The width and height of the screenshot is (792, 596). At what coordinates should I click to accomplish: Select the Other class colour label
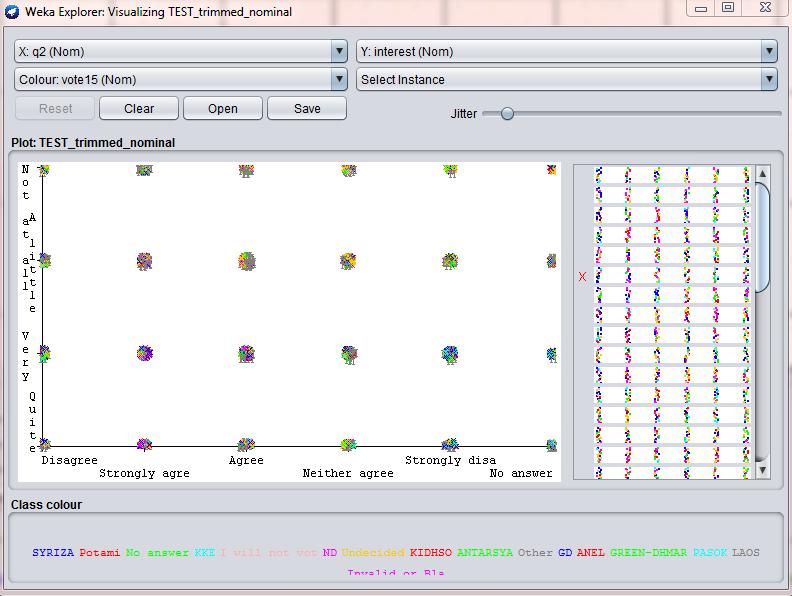(535, 553)
